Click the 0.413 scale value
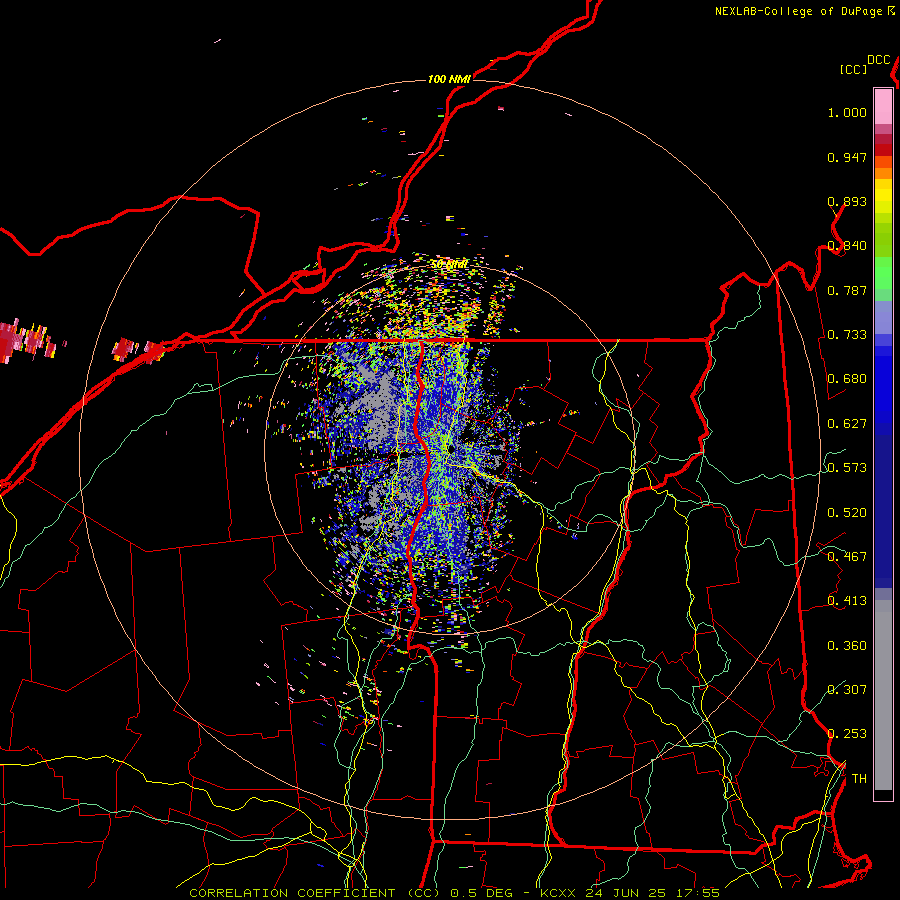 click(x=847, y=601)
